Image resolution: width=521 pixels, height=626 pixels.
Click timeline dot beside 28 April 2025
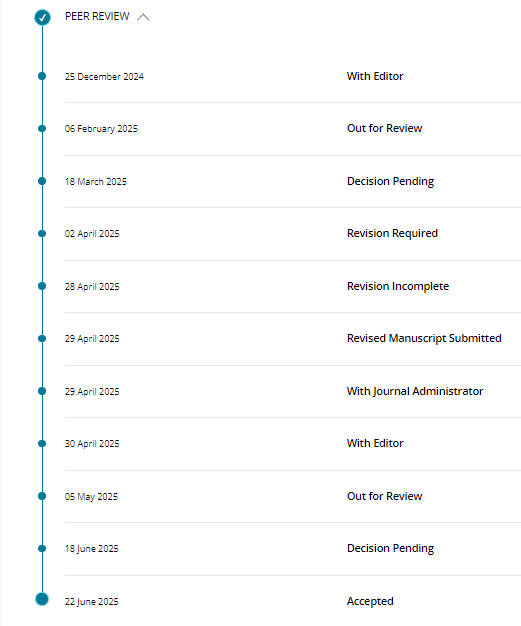click(42, 286)
